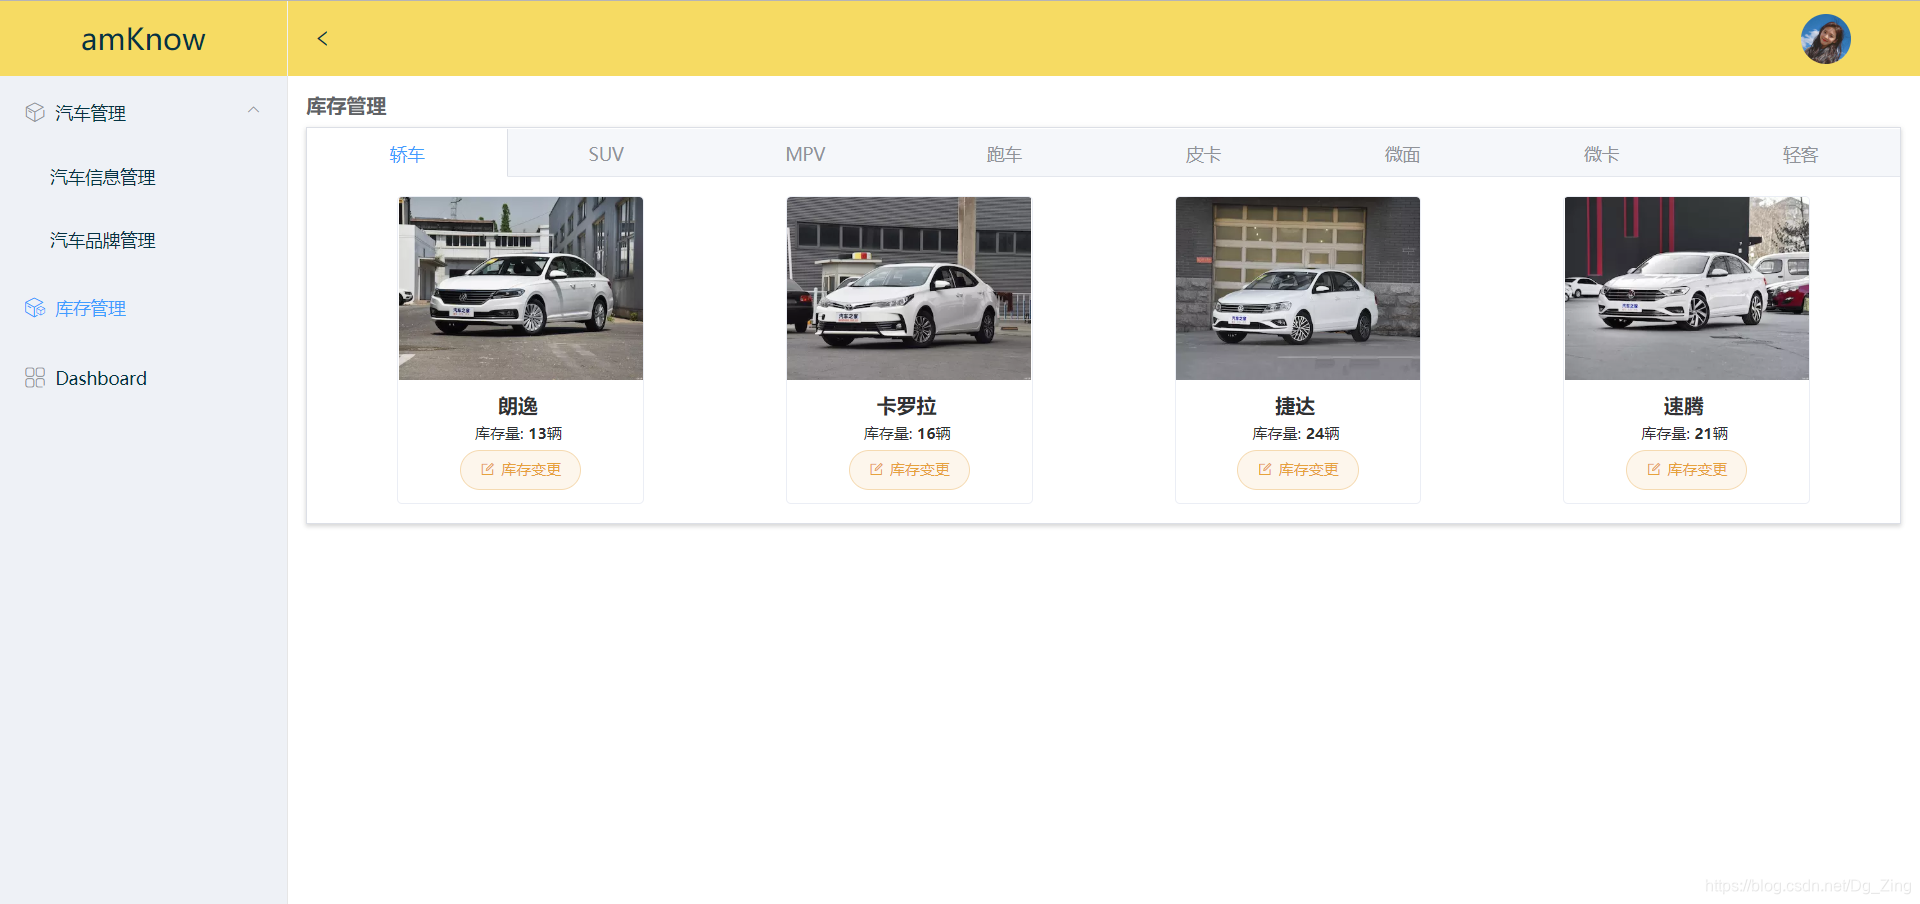Open the 速腾 car photo
Image resolution: width=1920 pixels, height=904 pixels.
tap(1686, 288)
